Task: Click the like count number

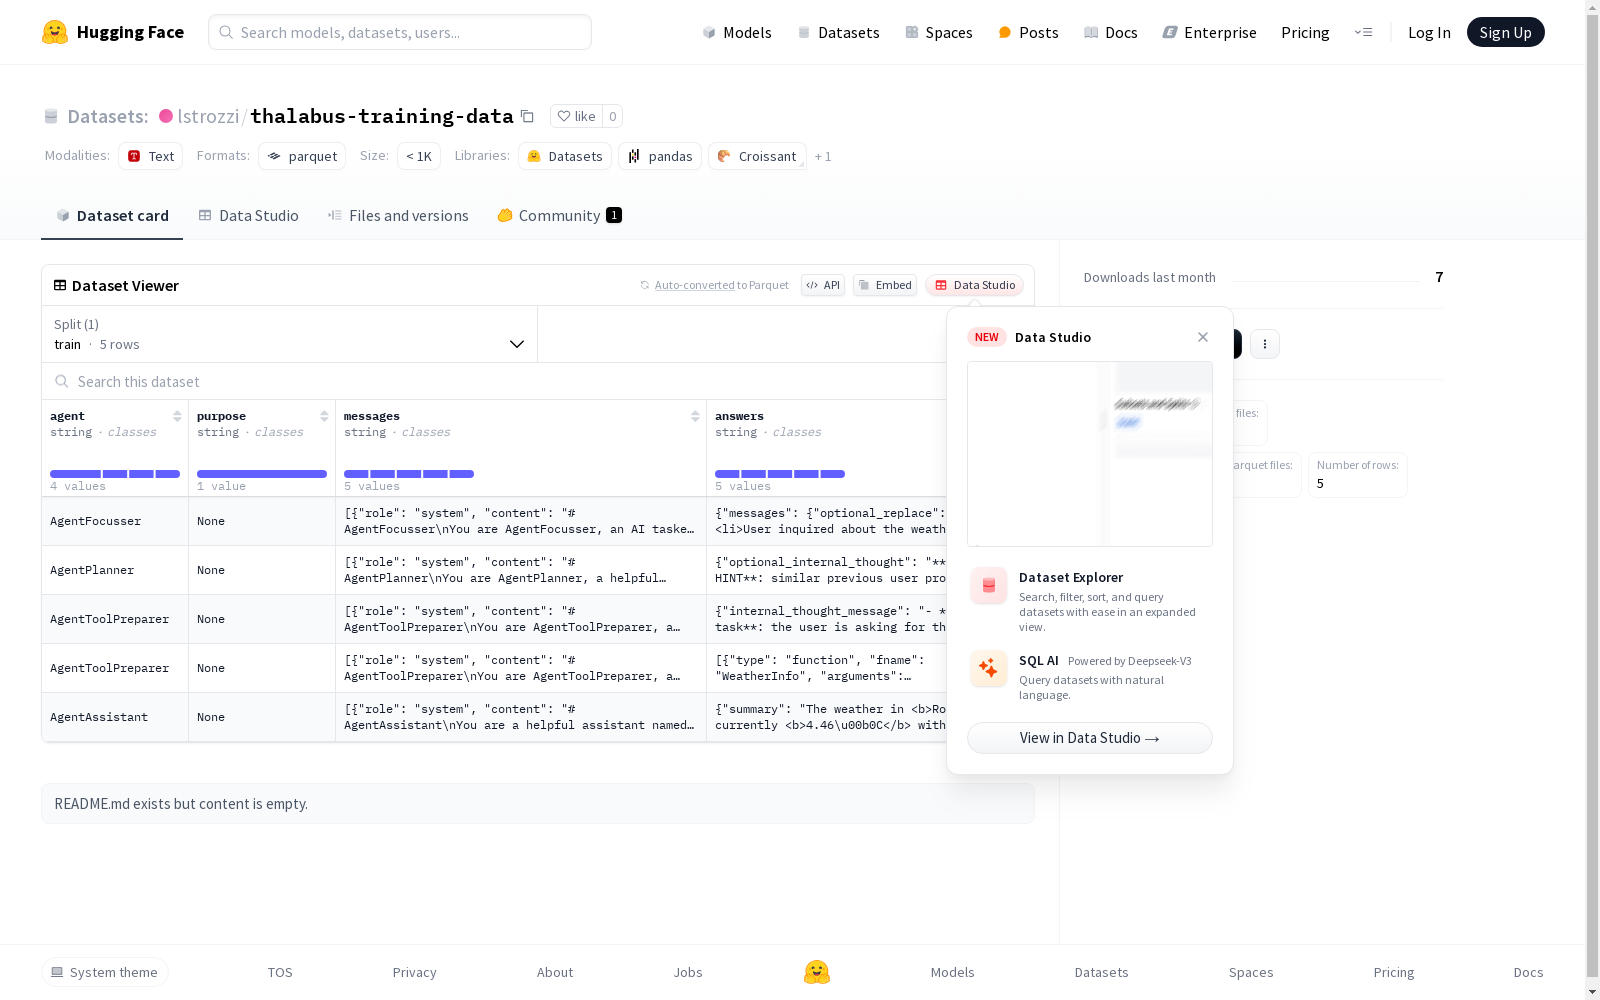Action: [613, 116]
